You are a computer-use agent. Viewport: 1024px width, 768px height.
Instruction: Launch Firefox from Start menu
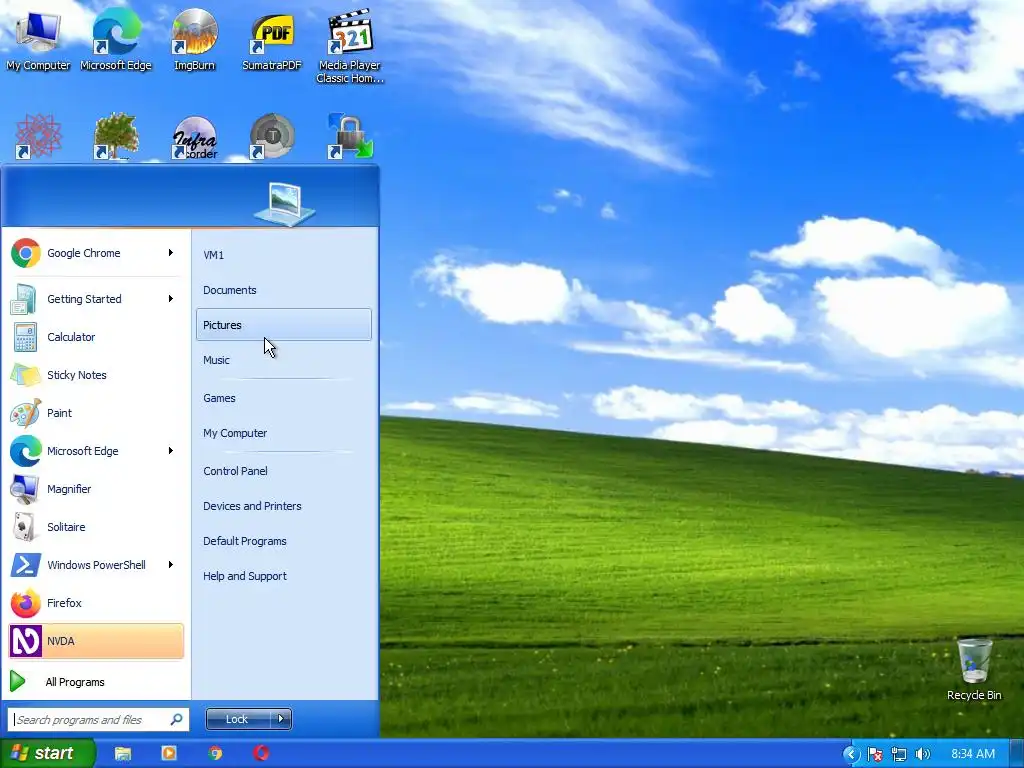click(x=96, y=603)
